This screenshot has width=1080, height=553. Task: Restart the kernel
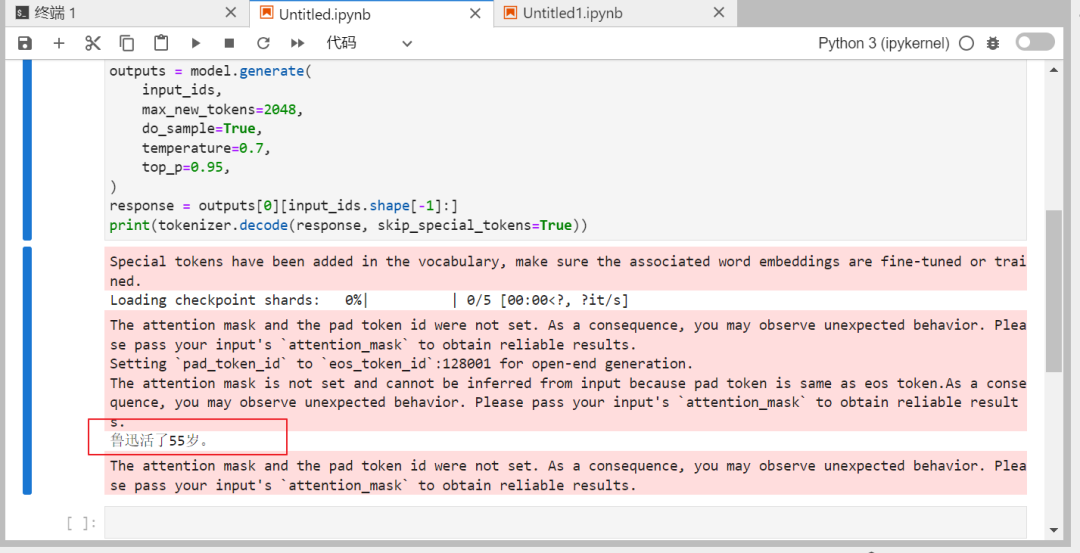point(263,43)
